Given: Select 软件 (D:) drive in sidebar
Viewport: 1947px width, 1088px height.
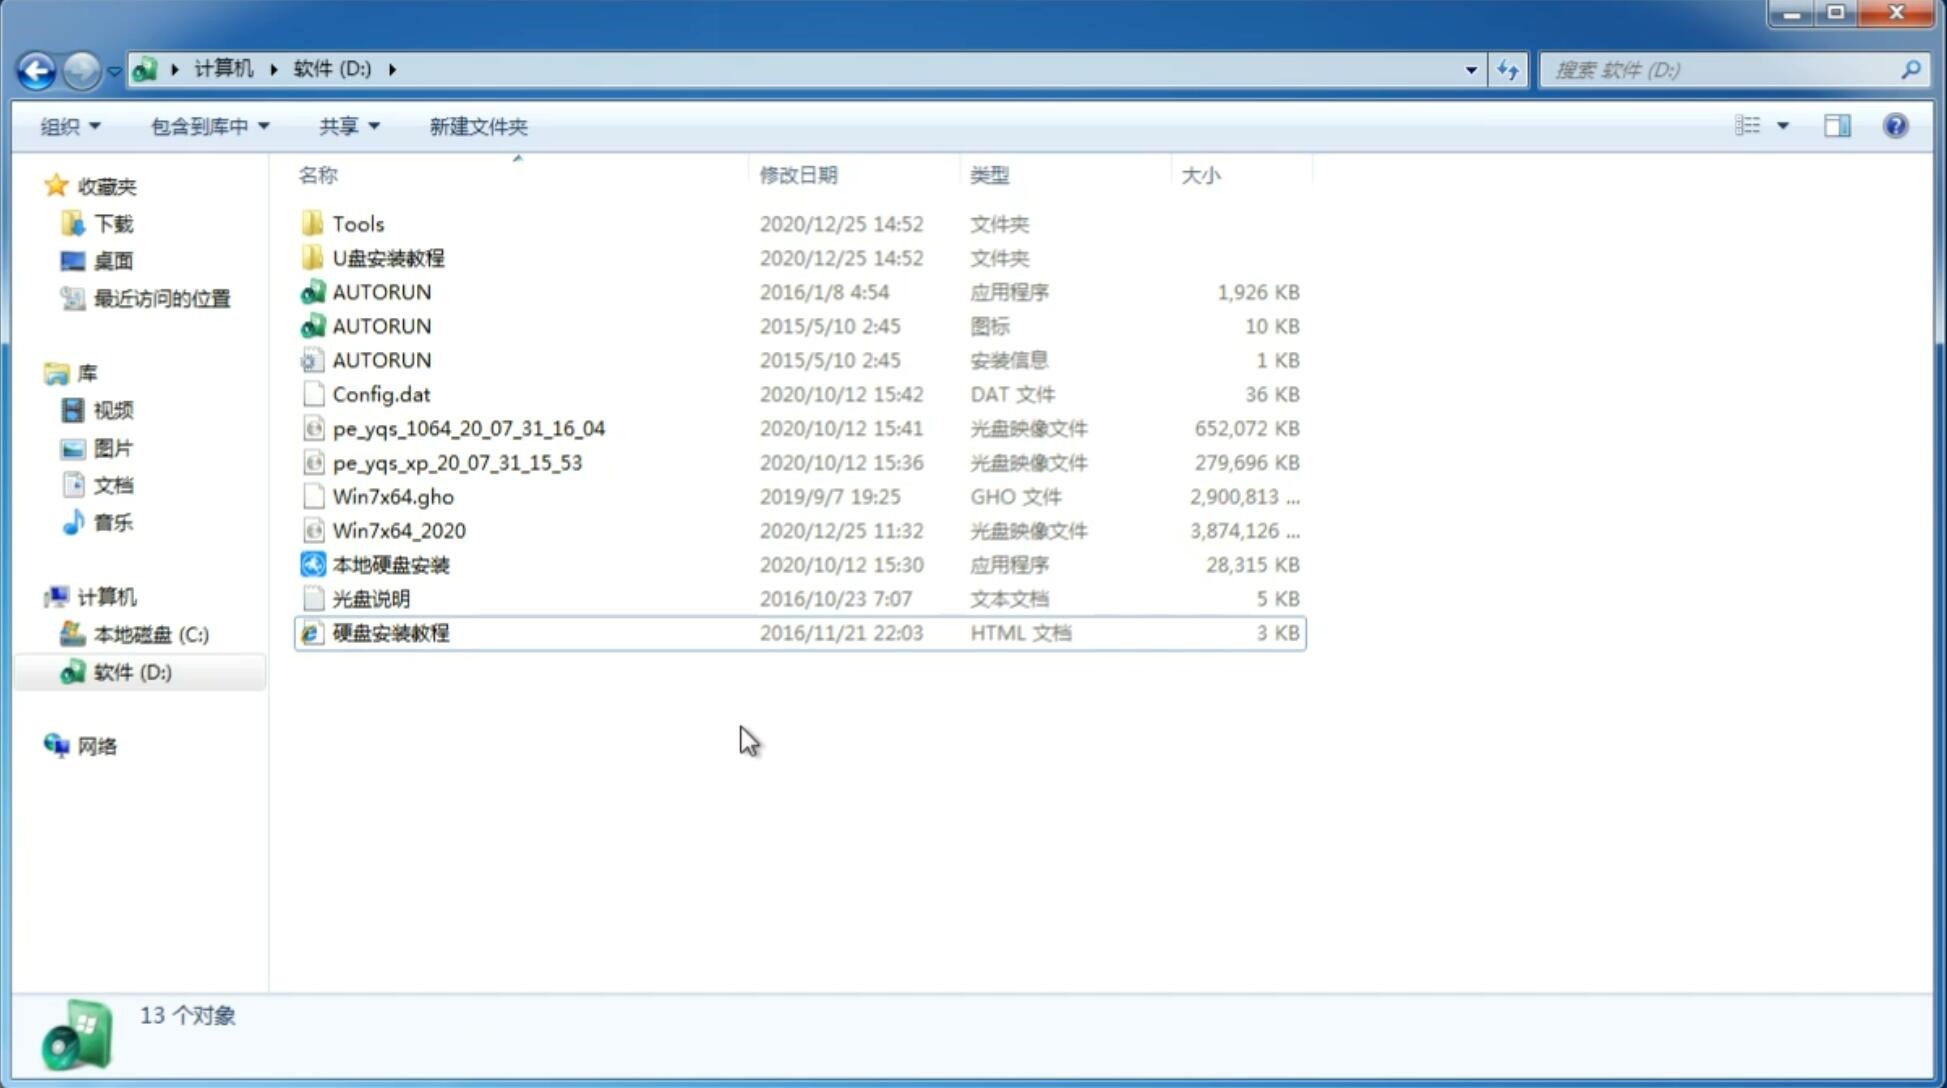Looking at the screenshot, I should (x=131, y=671).
